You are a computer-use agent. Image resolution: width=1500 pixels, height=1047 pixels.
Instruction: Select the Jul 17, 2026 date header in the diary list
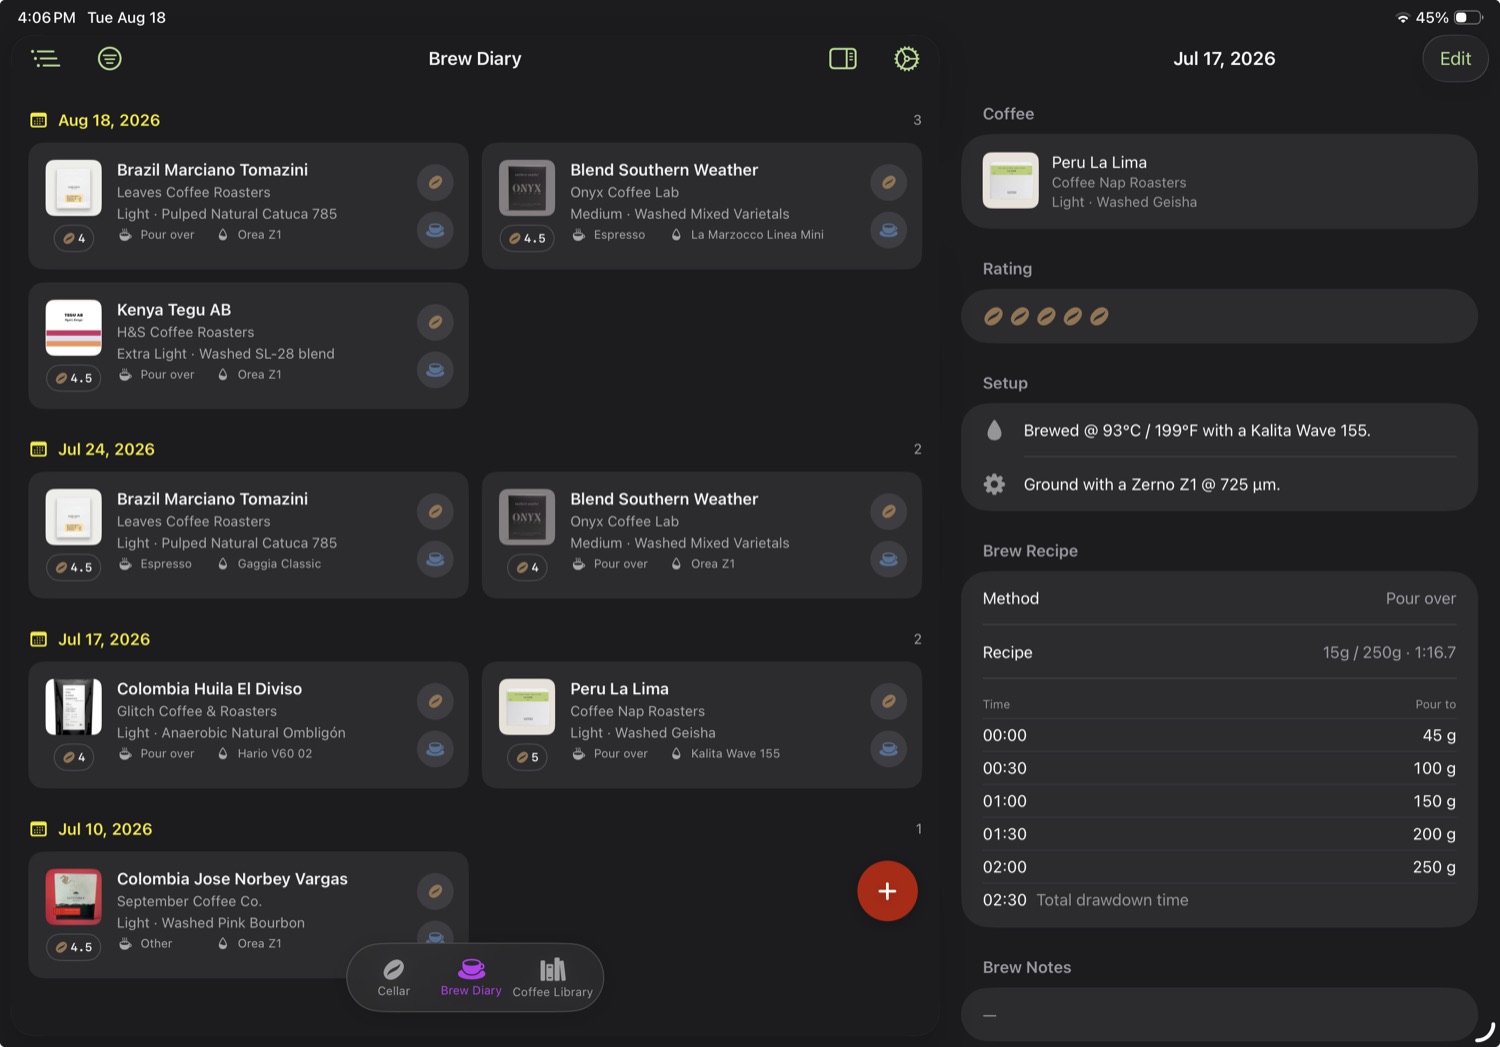(x=104, y=639)
